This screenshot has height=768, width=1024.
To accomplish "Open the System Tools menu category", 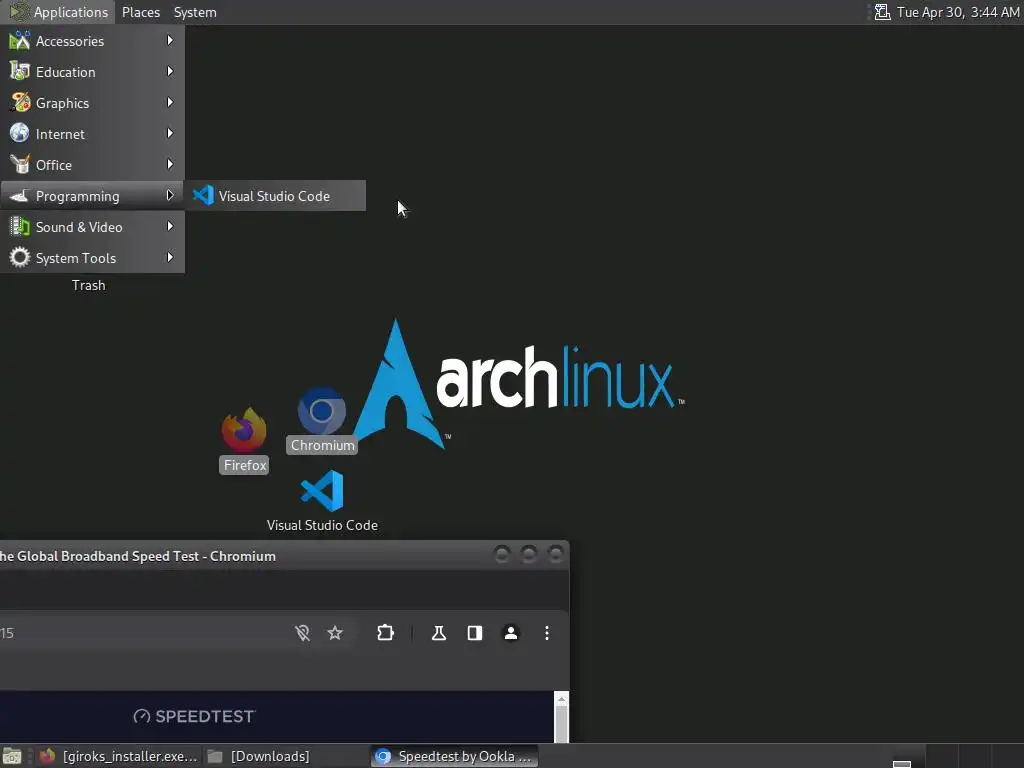I will 92,258.
